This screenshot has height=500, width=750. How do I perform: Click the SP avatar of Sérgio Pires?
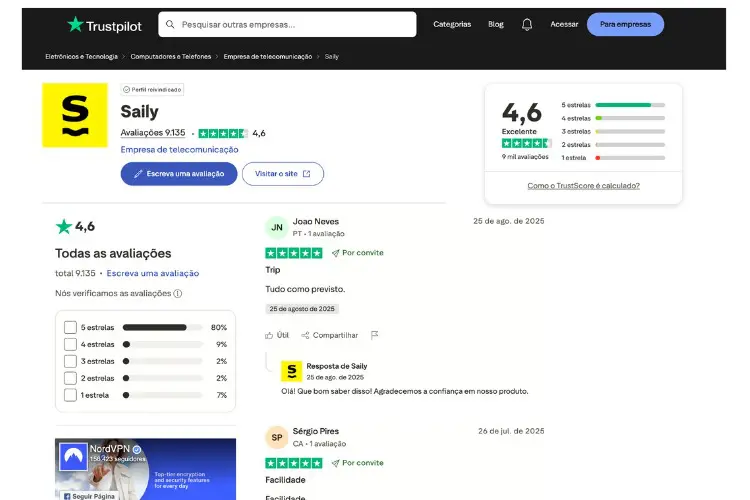277,438
